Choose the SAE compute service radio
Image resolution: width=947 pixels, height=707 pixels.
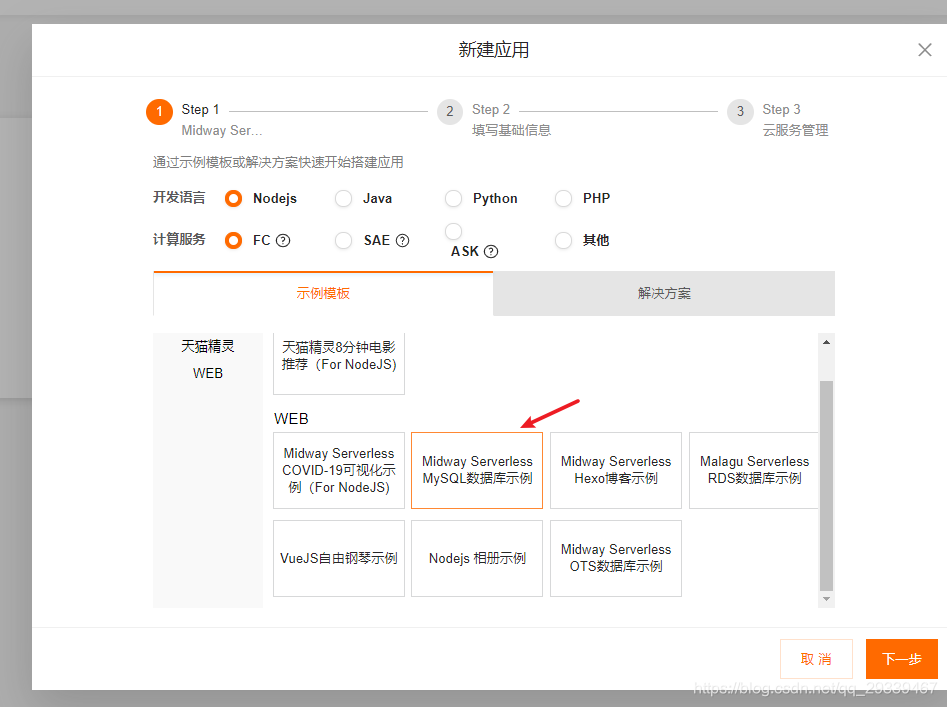coord(344,240)
